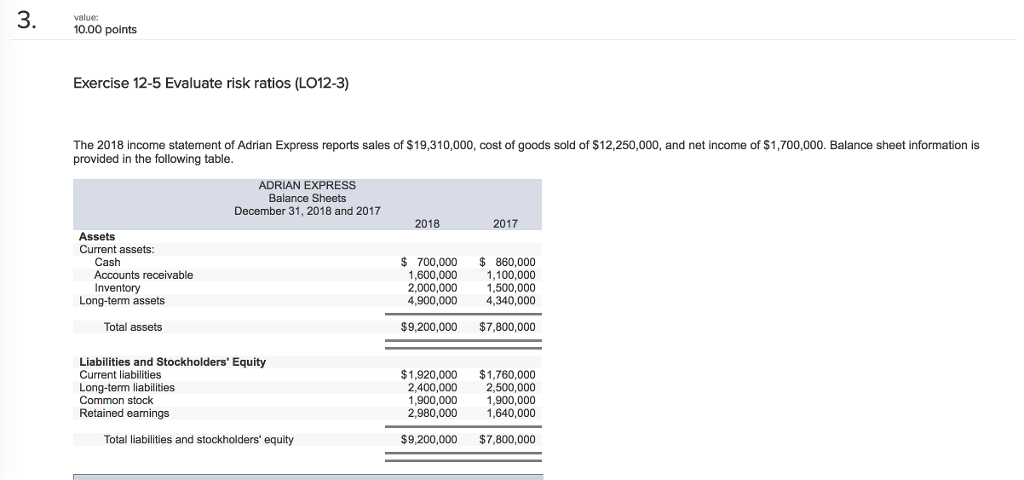The image size is (1024, 480).
Task: Select the '10.00 points' value text
Action: (x=105, y=30)
